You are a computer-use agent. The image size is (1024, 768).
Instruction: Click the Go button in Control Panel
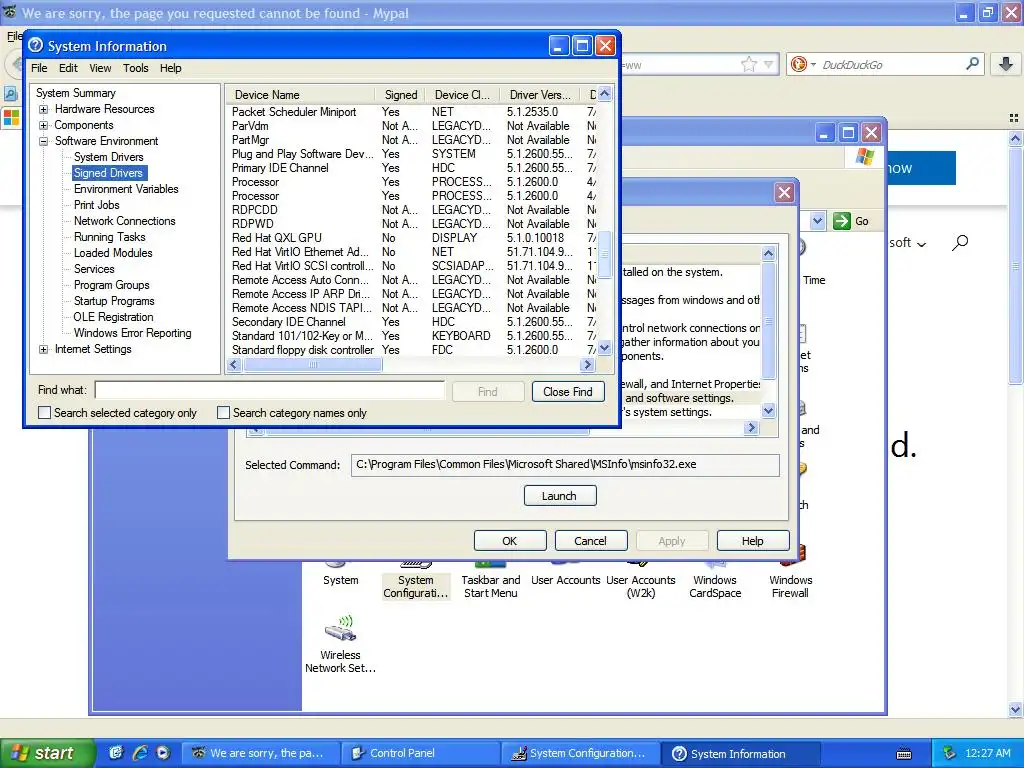click(852, 221)
